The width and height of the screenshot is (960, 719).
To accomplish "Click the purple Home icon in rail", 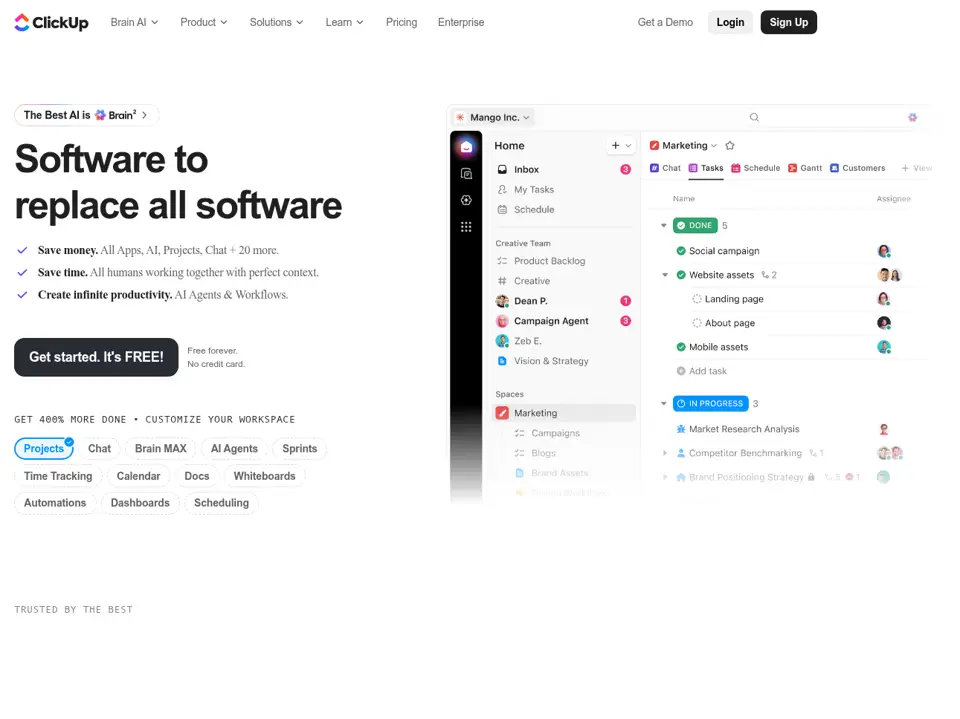I will point(466,146).
